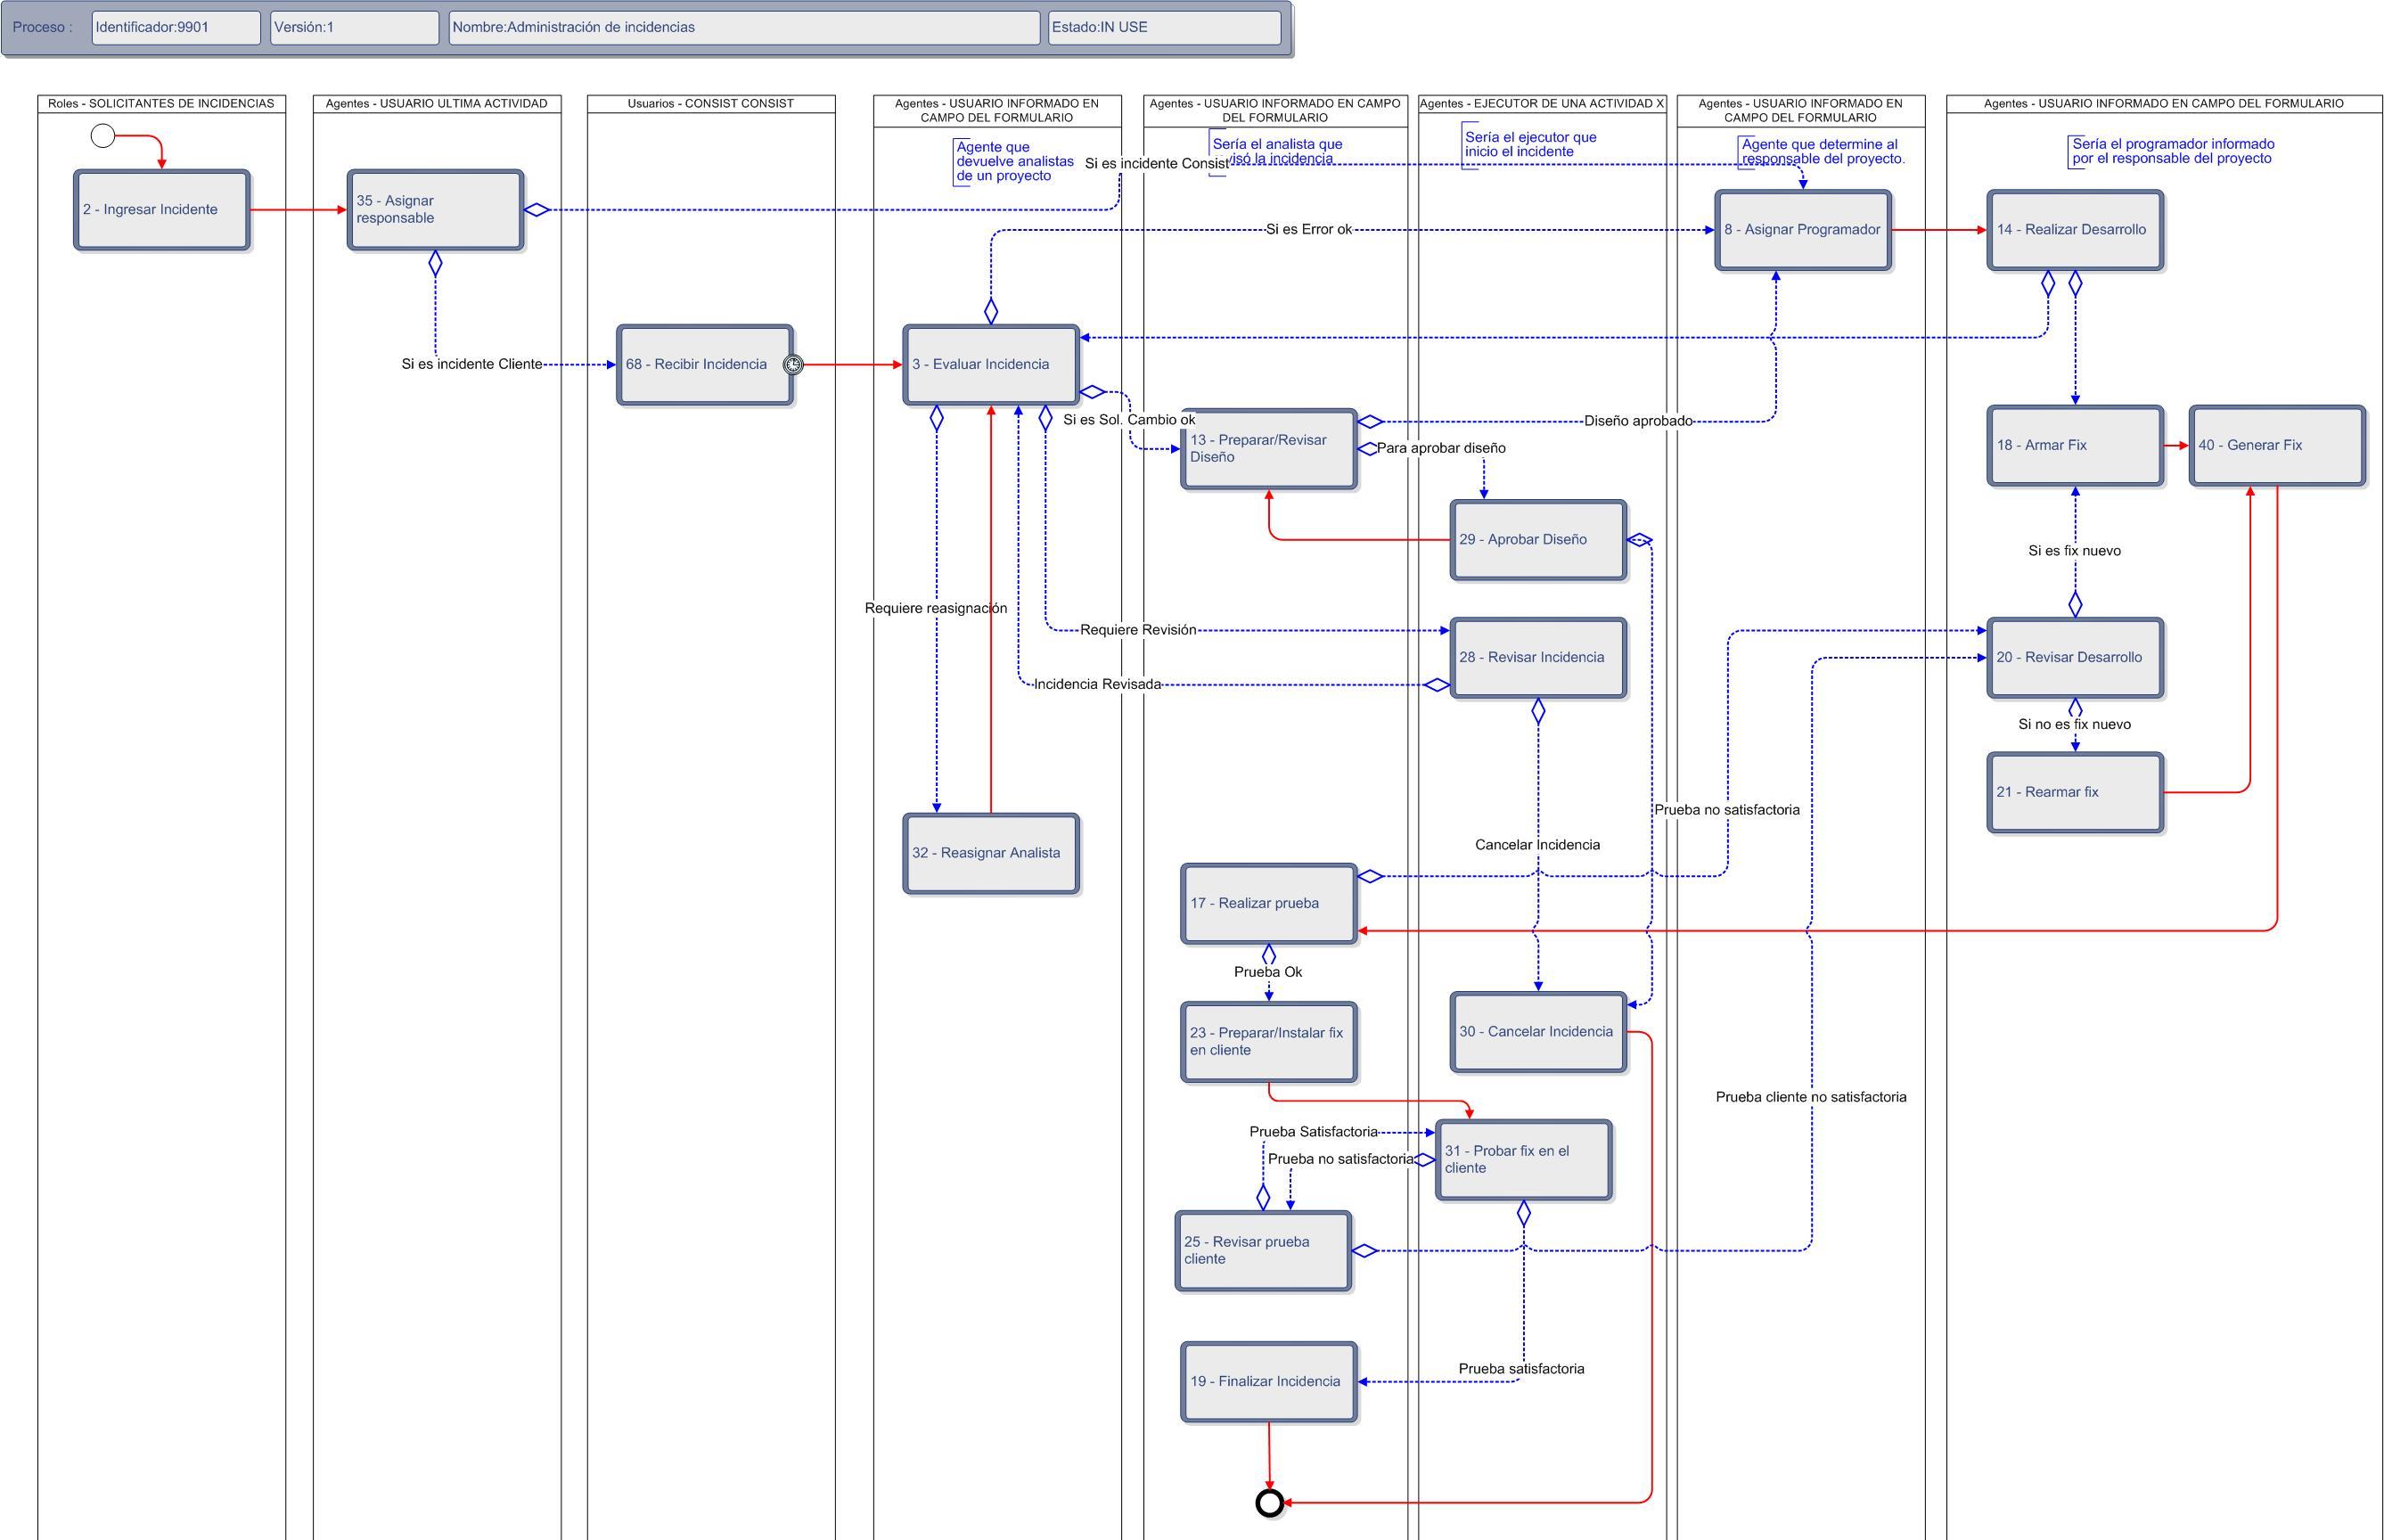This screenshot has width=2384, height=1540.
Task: Select the '68 - Recibir Incidencia' activity
Action: [x=705, y=365]
